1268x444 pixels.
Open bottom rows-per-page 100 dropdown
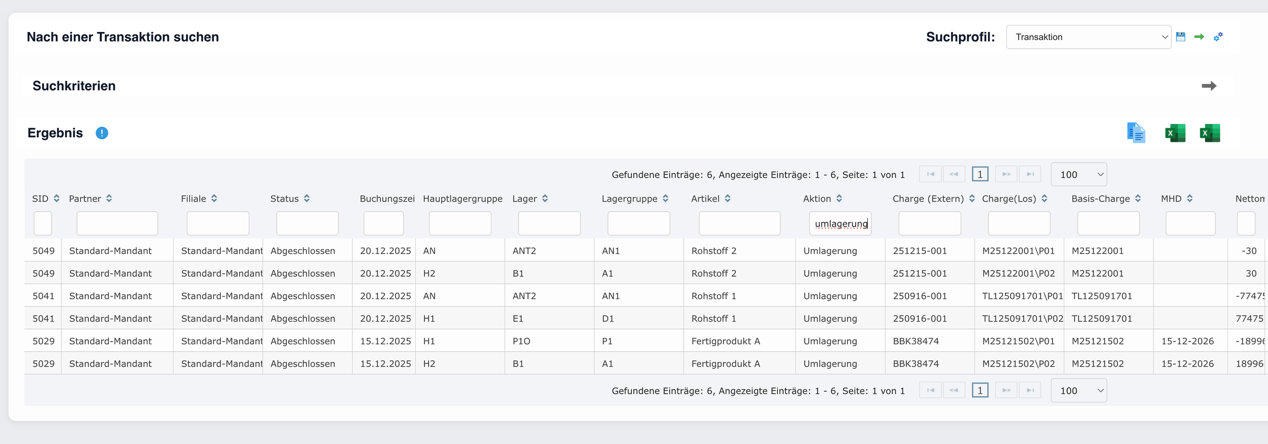(1079, 390)
